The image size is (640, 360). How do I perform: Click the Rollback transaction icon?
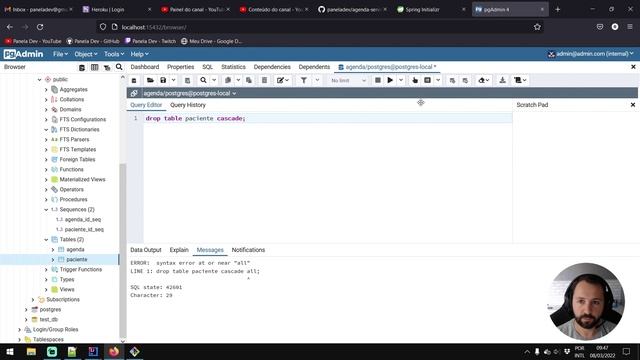(x=465, y=80)
